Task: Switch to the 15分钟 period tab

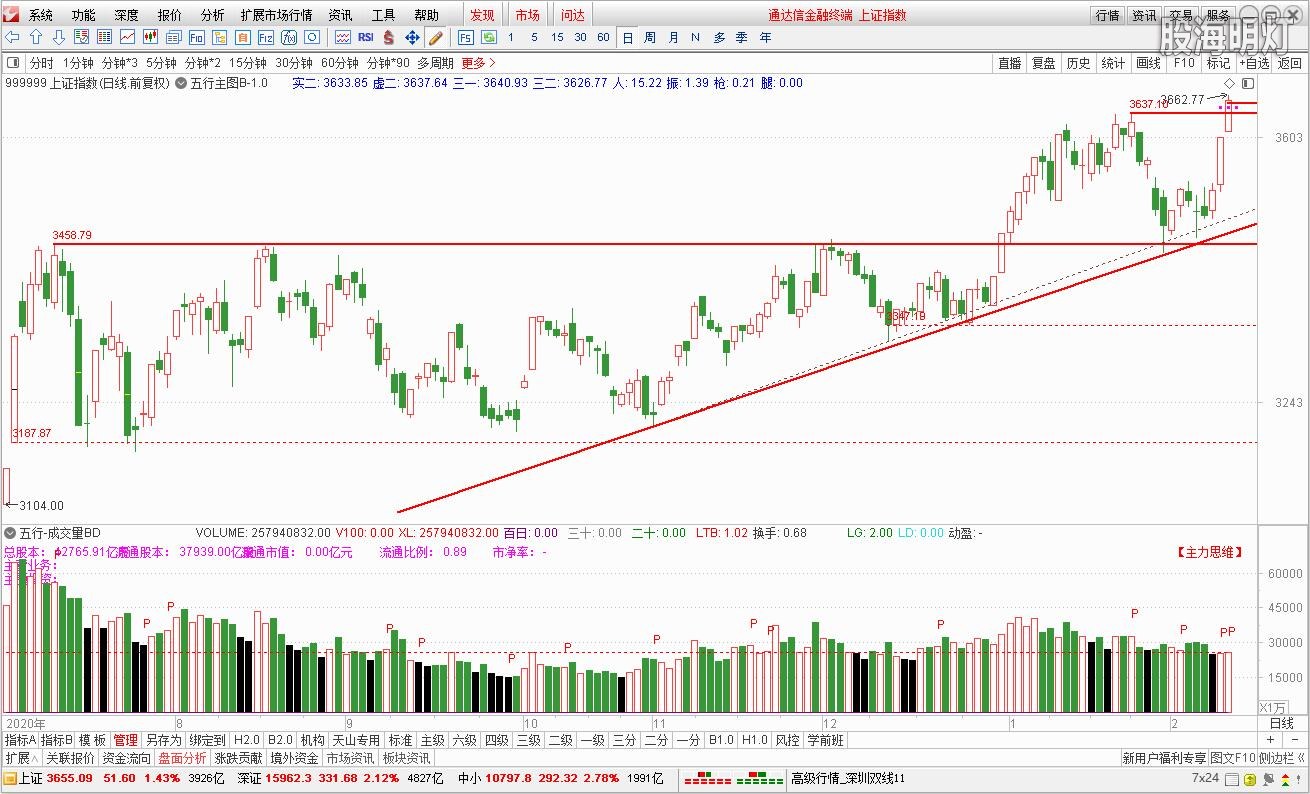Action: click(247, 63)
